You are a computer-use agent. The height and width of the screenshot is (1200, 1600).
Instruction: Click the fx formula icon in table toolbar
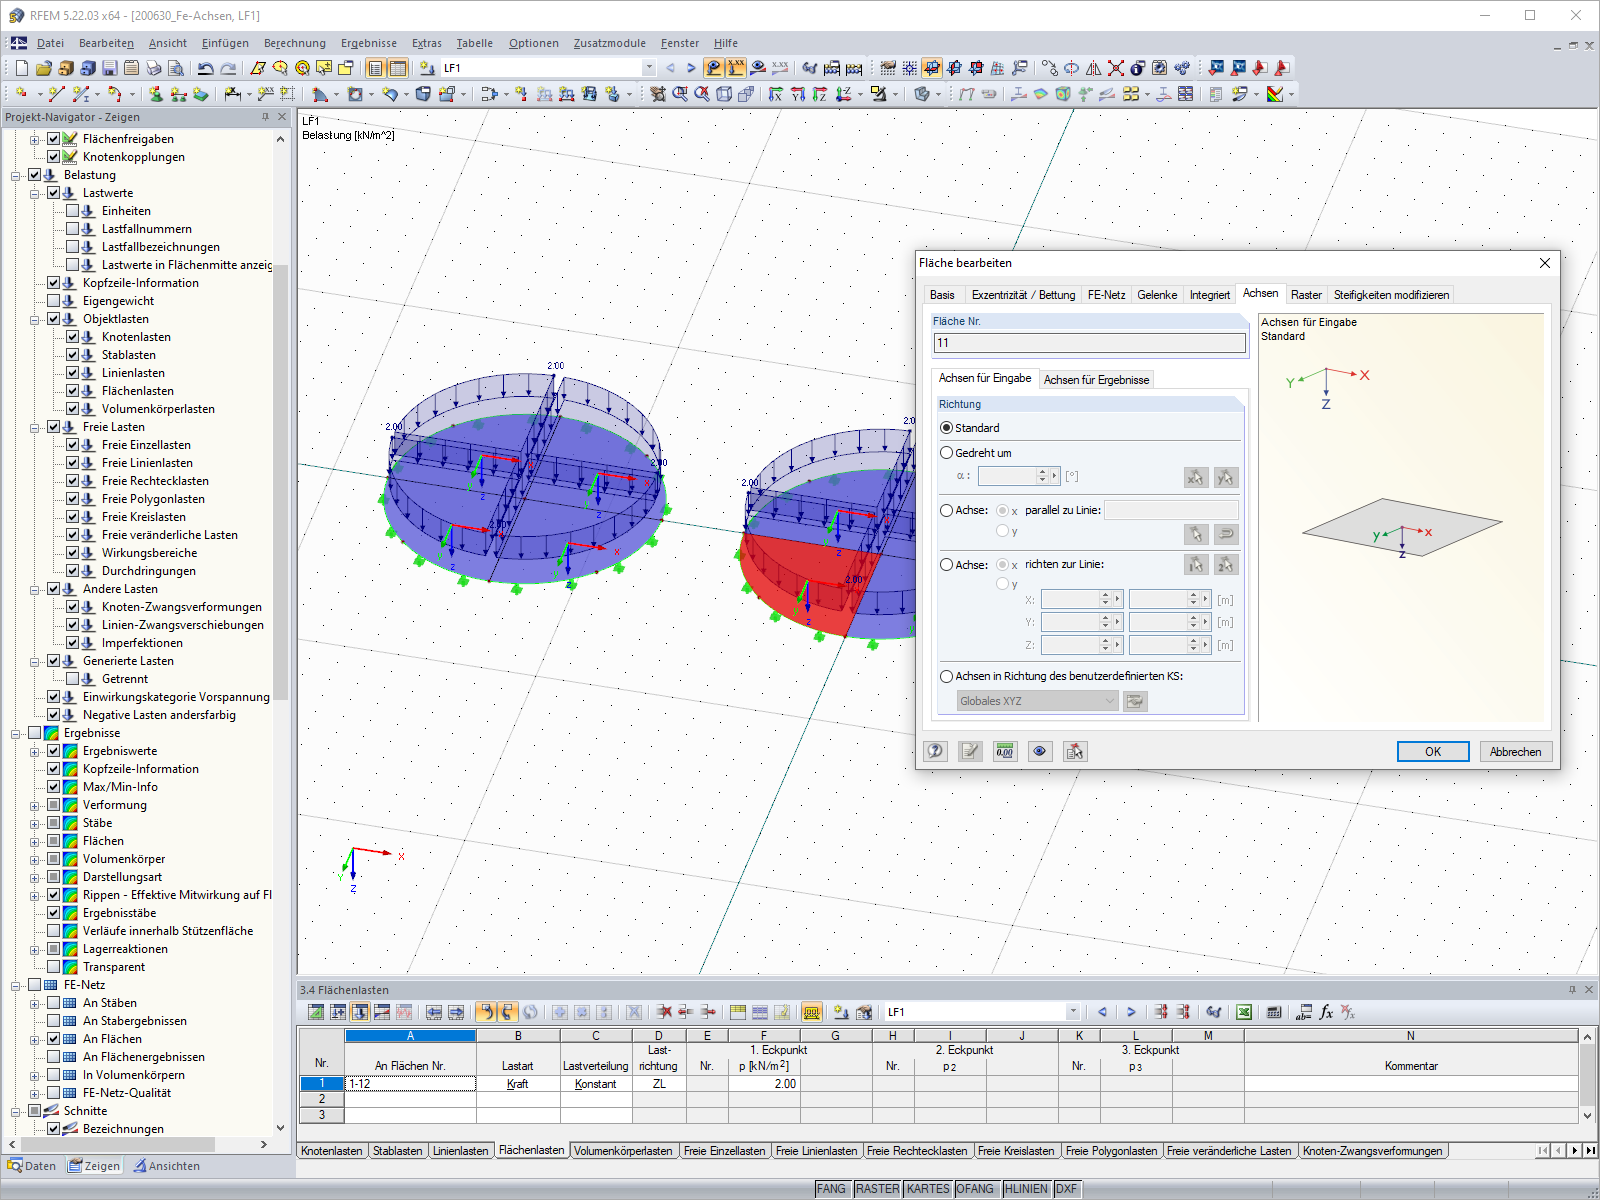(x=1326, y=1012)
